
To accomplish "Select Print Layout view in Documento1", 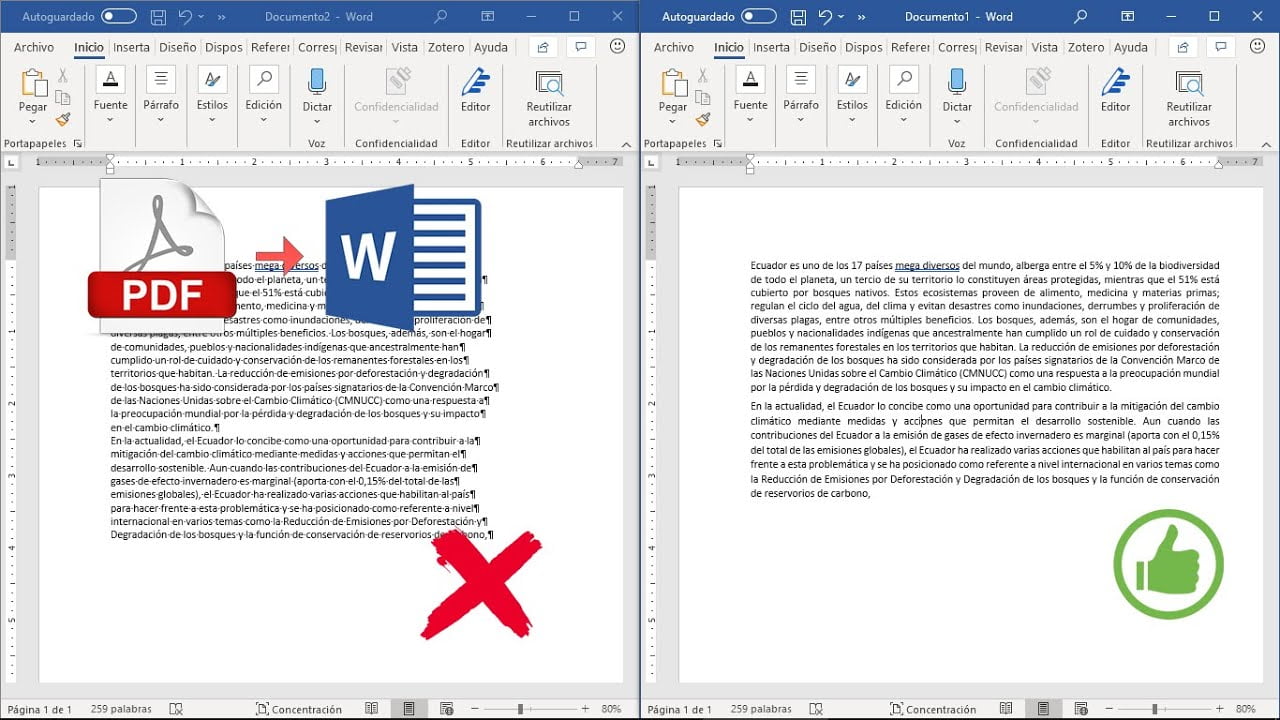I will click(x=1043, y=709).
